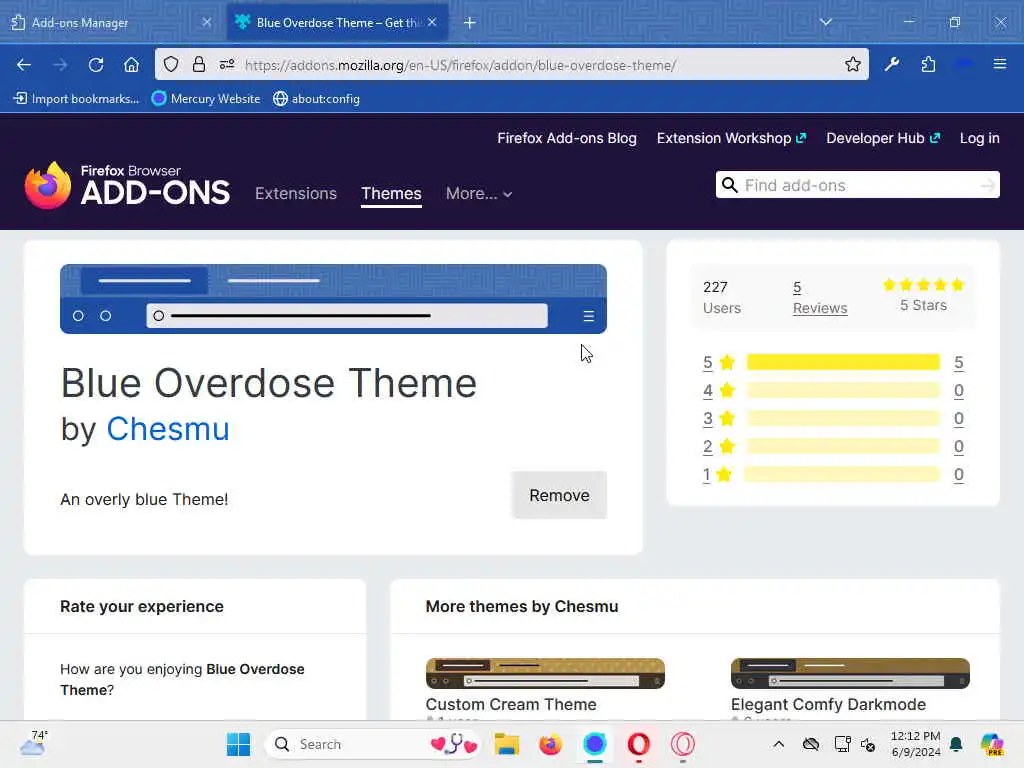Open Elegant Comfy Darkmode theme preview
The height and width of the screenshot is (768, 1024).
click(850, 673)
